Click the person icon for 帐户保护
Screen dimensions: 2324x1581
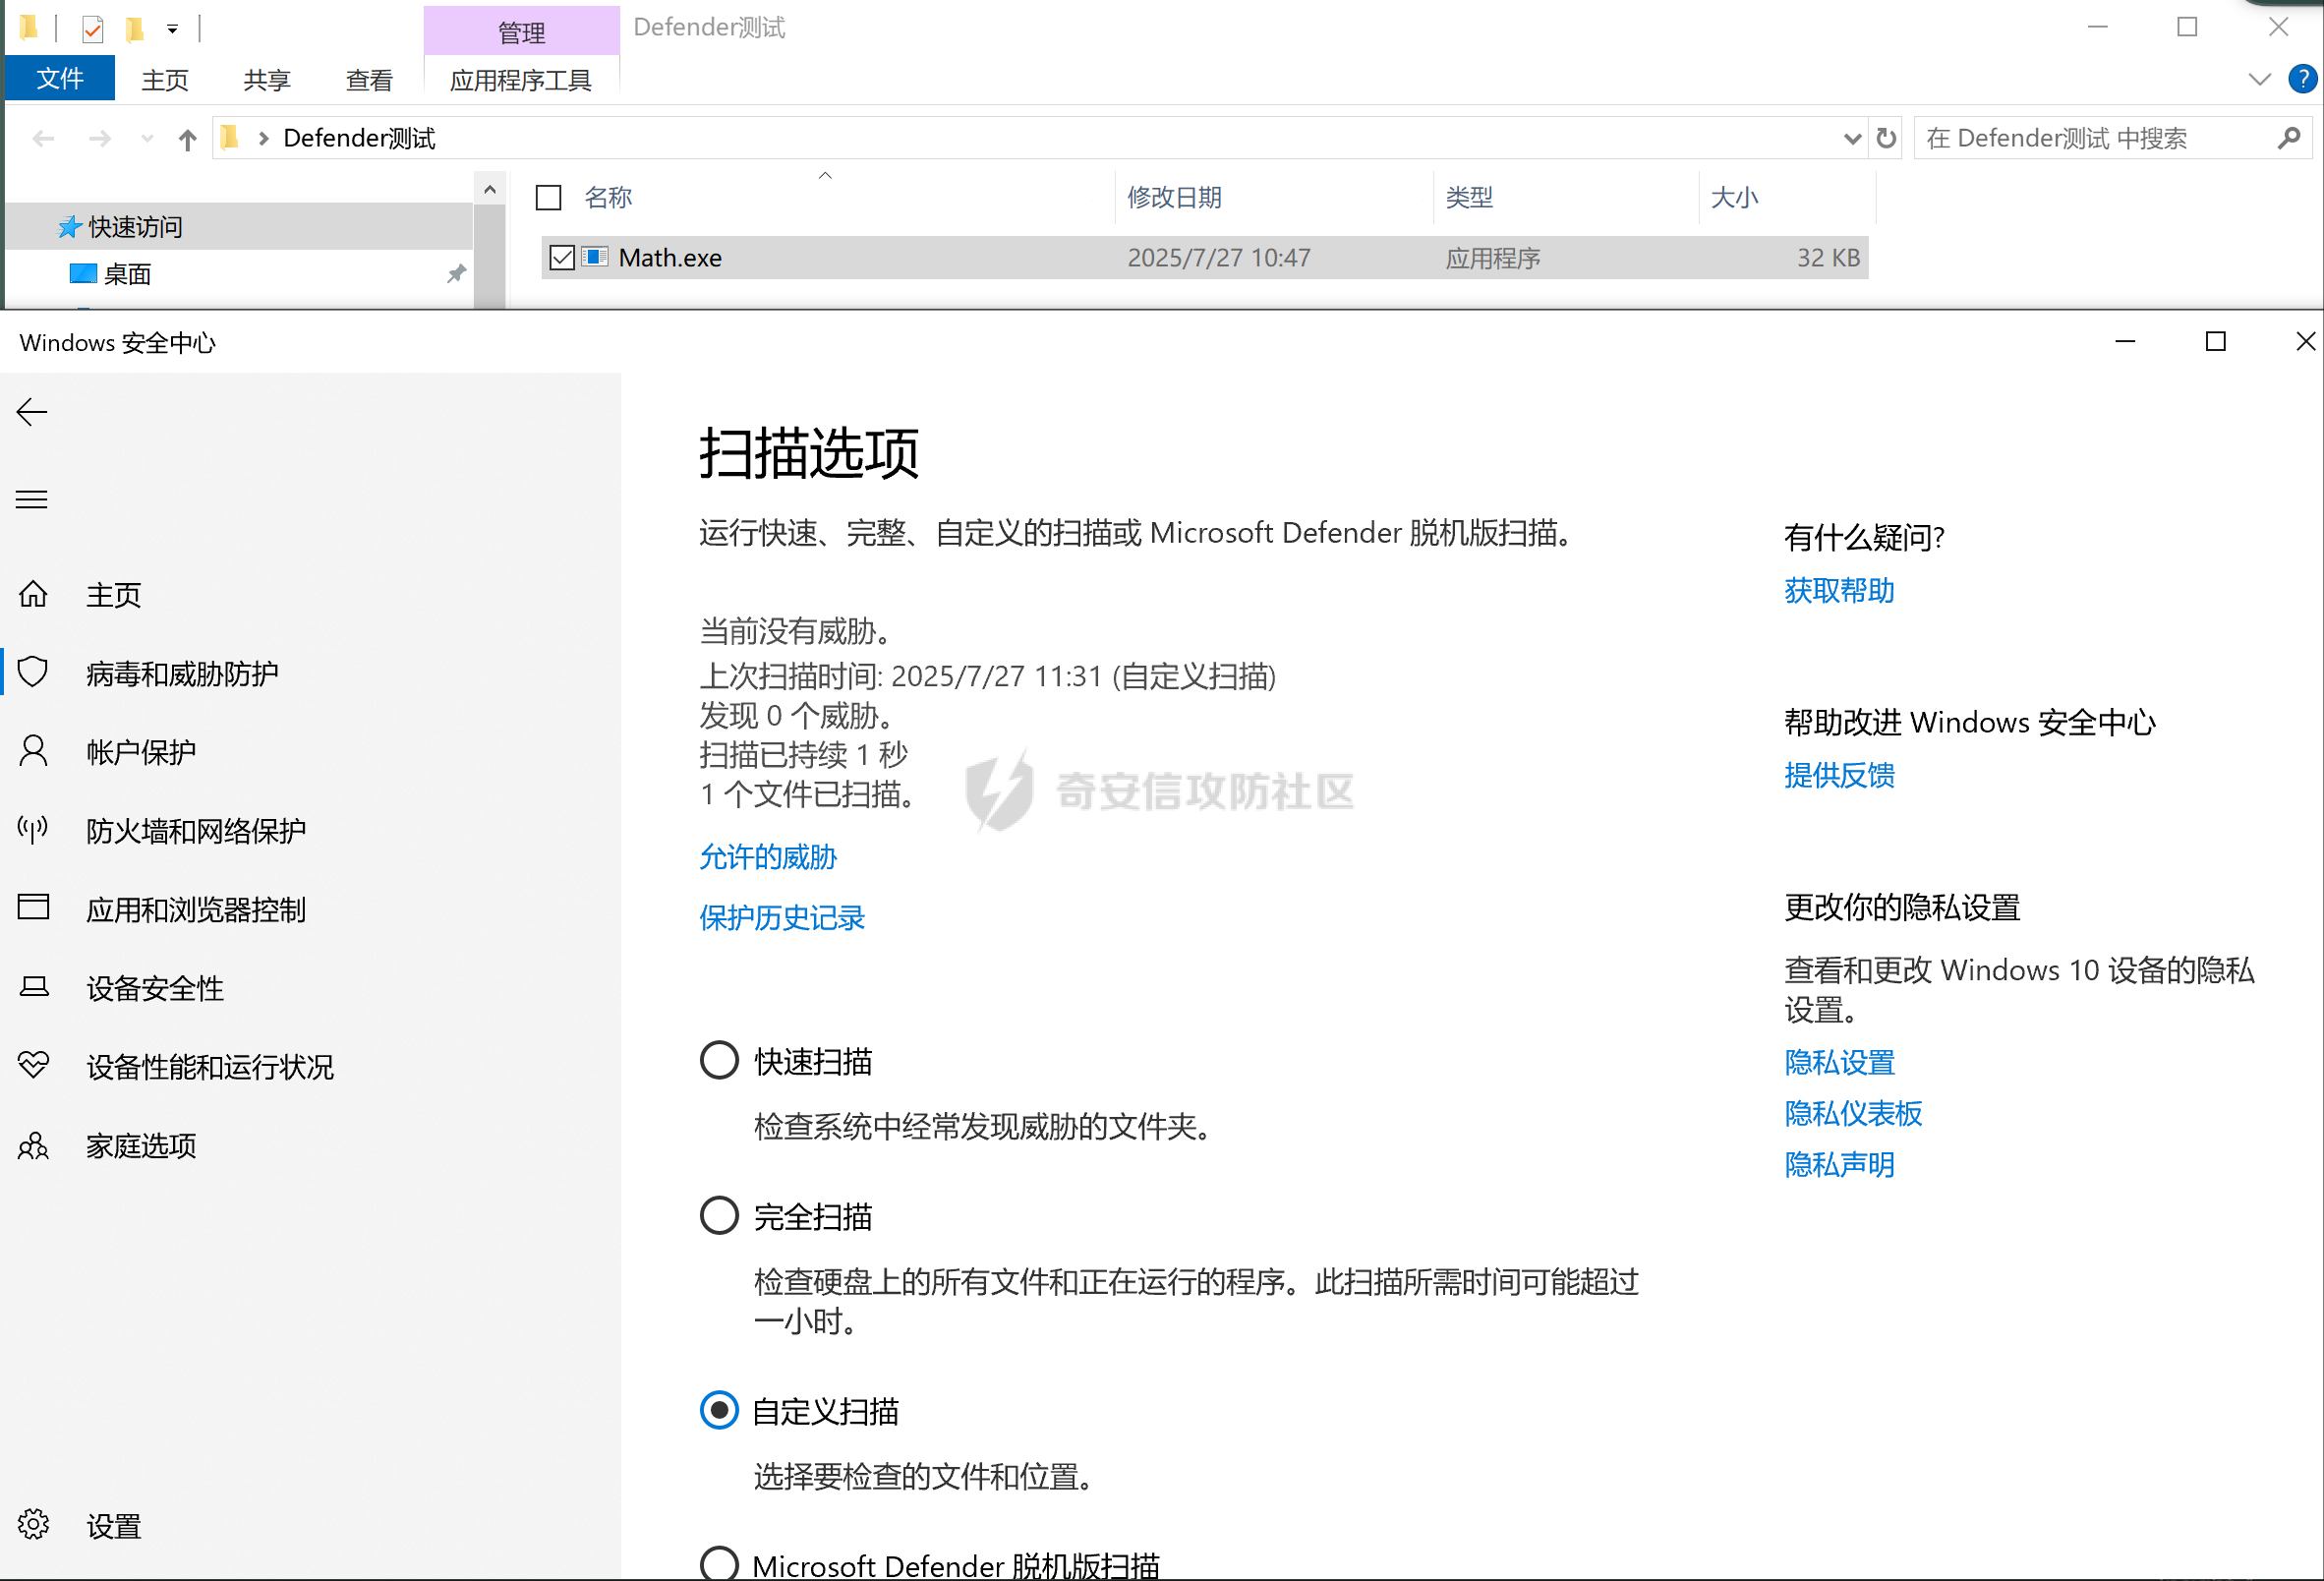point(33,751)
